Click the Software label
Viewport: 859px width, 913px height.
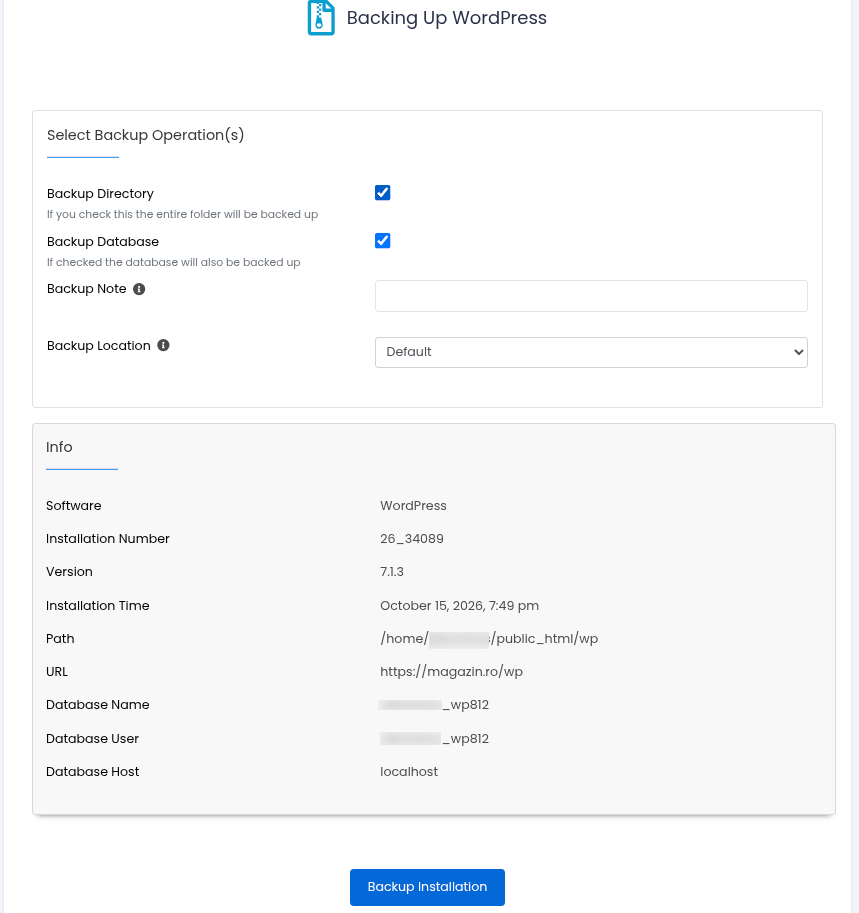74,505
